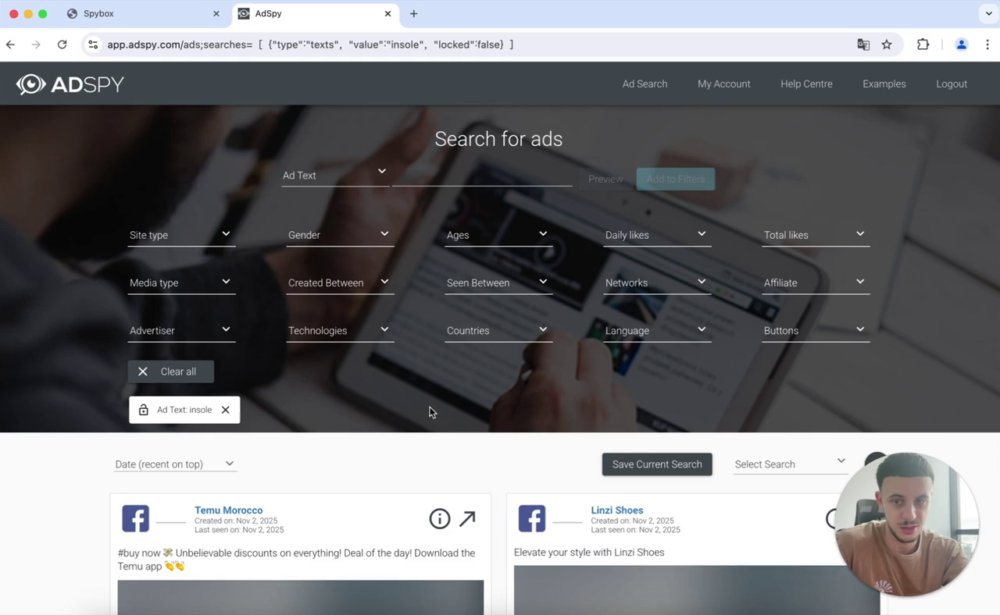1000x615 pixels.
Task: Open the Technologies dropdown
Action: pos(340,330)
